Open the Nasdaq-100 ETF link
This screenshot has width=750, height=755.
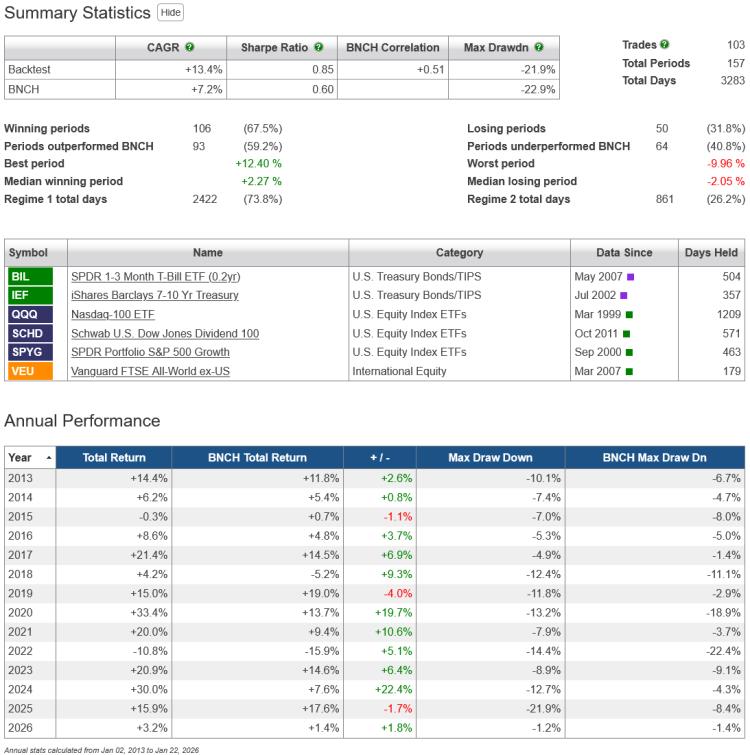tap(111, 314)
